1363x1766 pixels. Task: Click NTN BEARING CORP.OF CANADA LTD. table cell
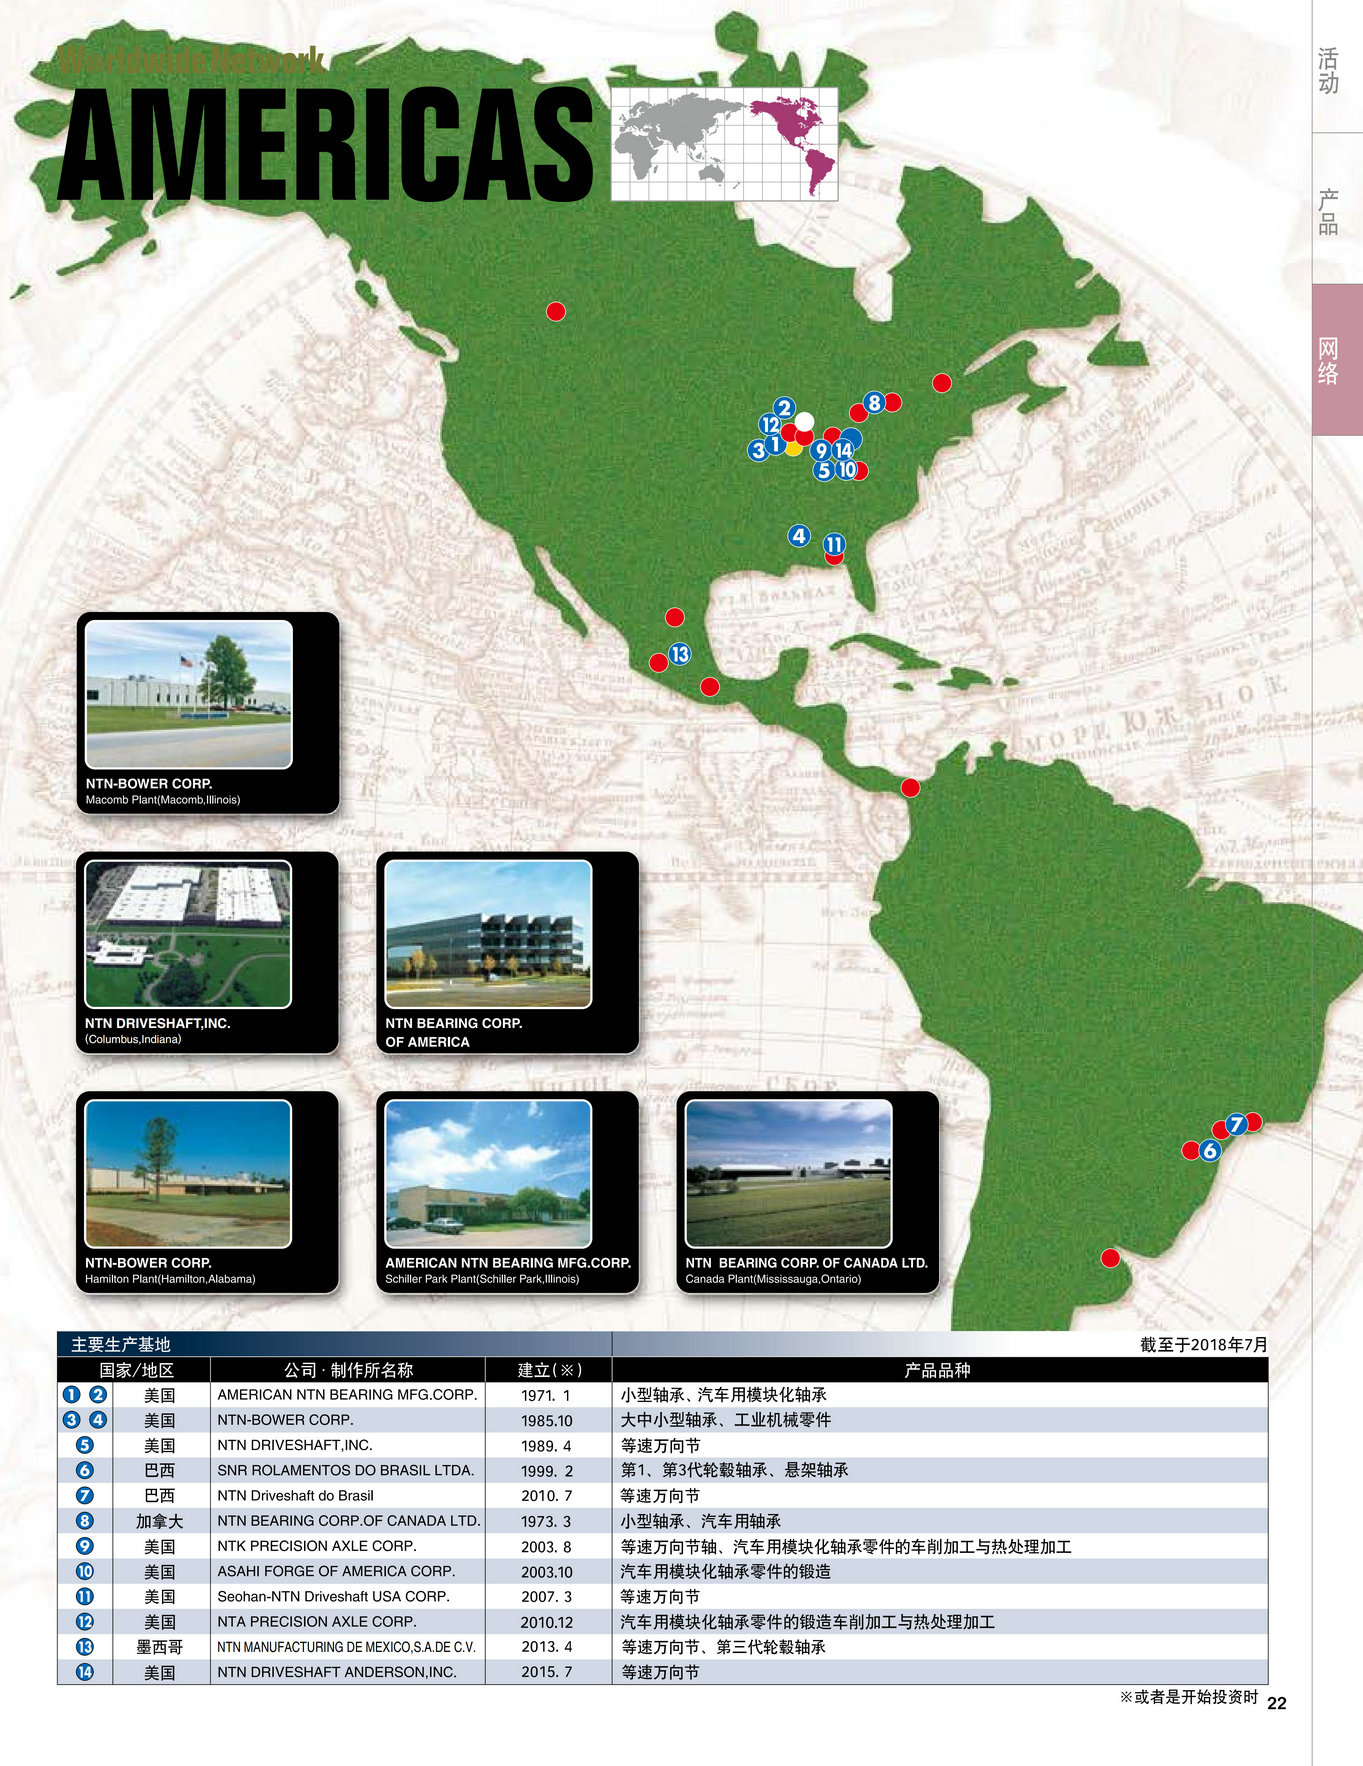tap(349, 1521)
